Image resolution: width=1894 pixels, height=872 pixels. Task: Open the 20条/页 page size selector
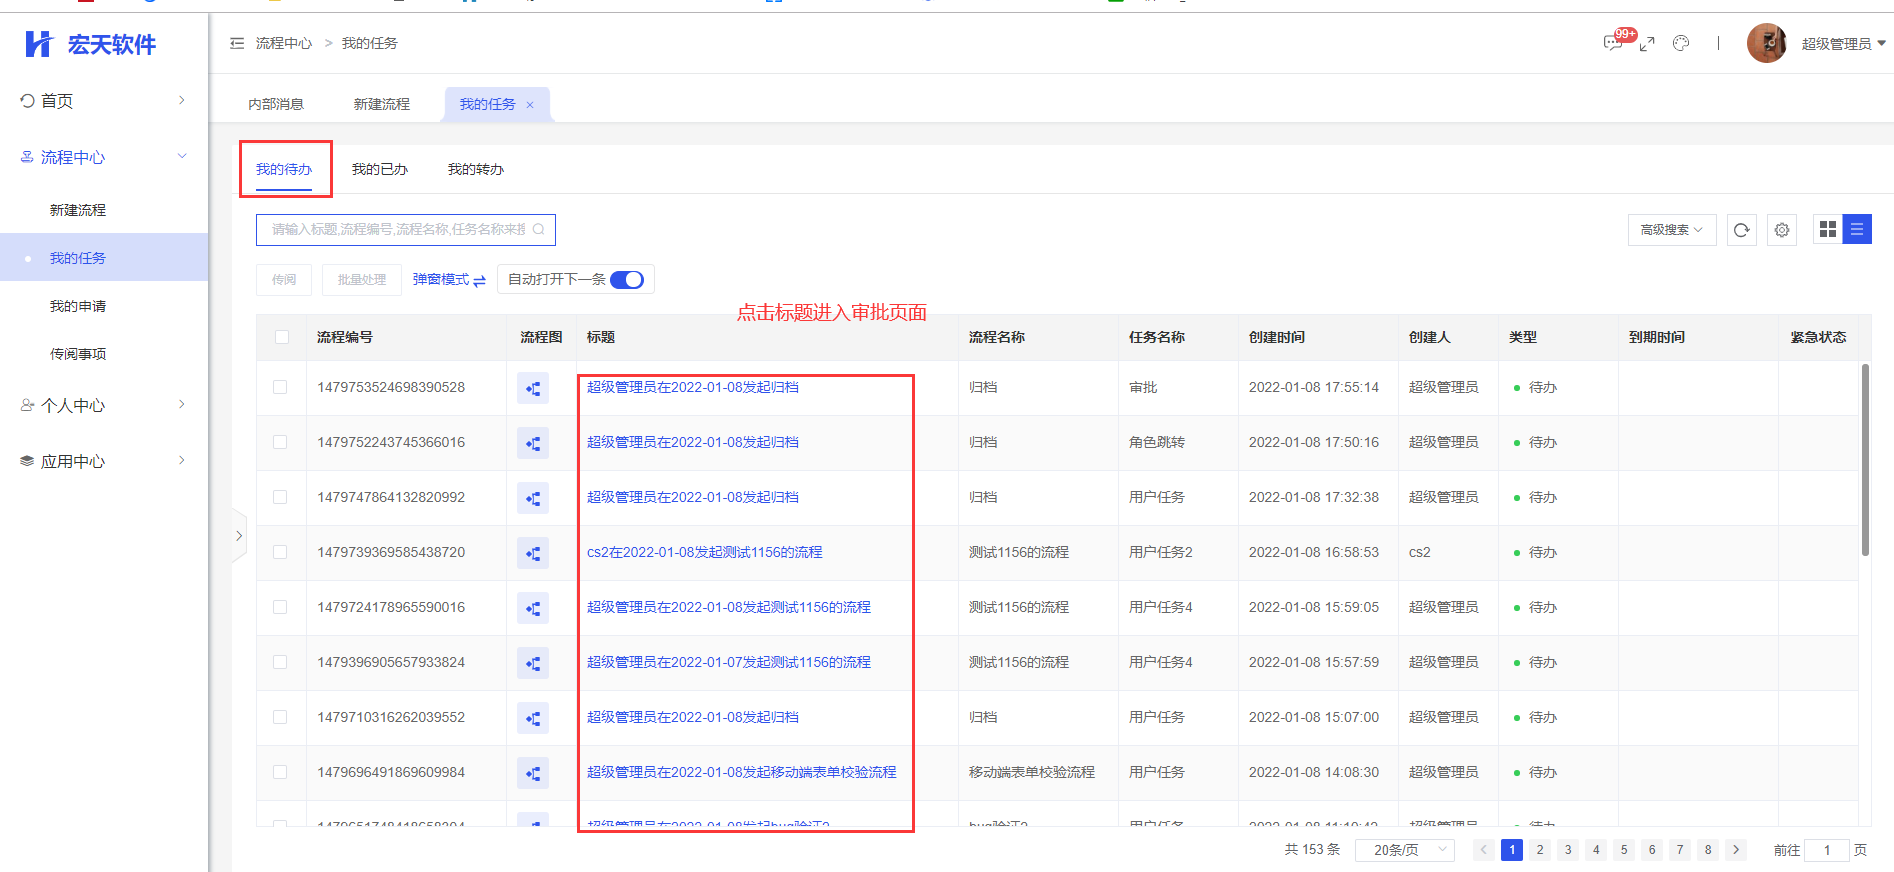[1404, 850]
